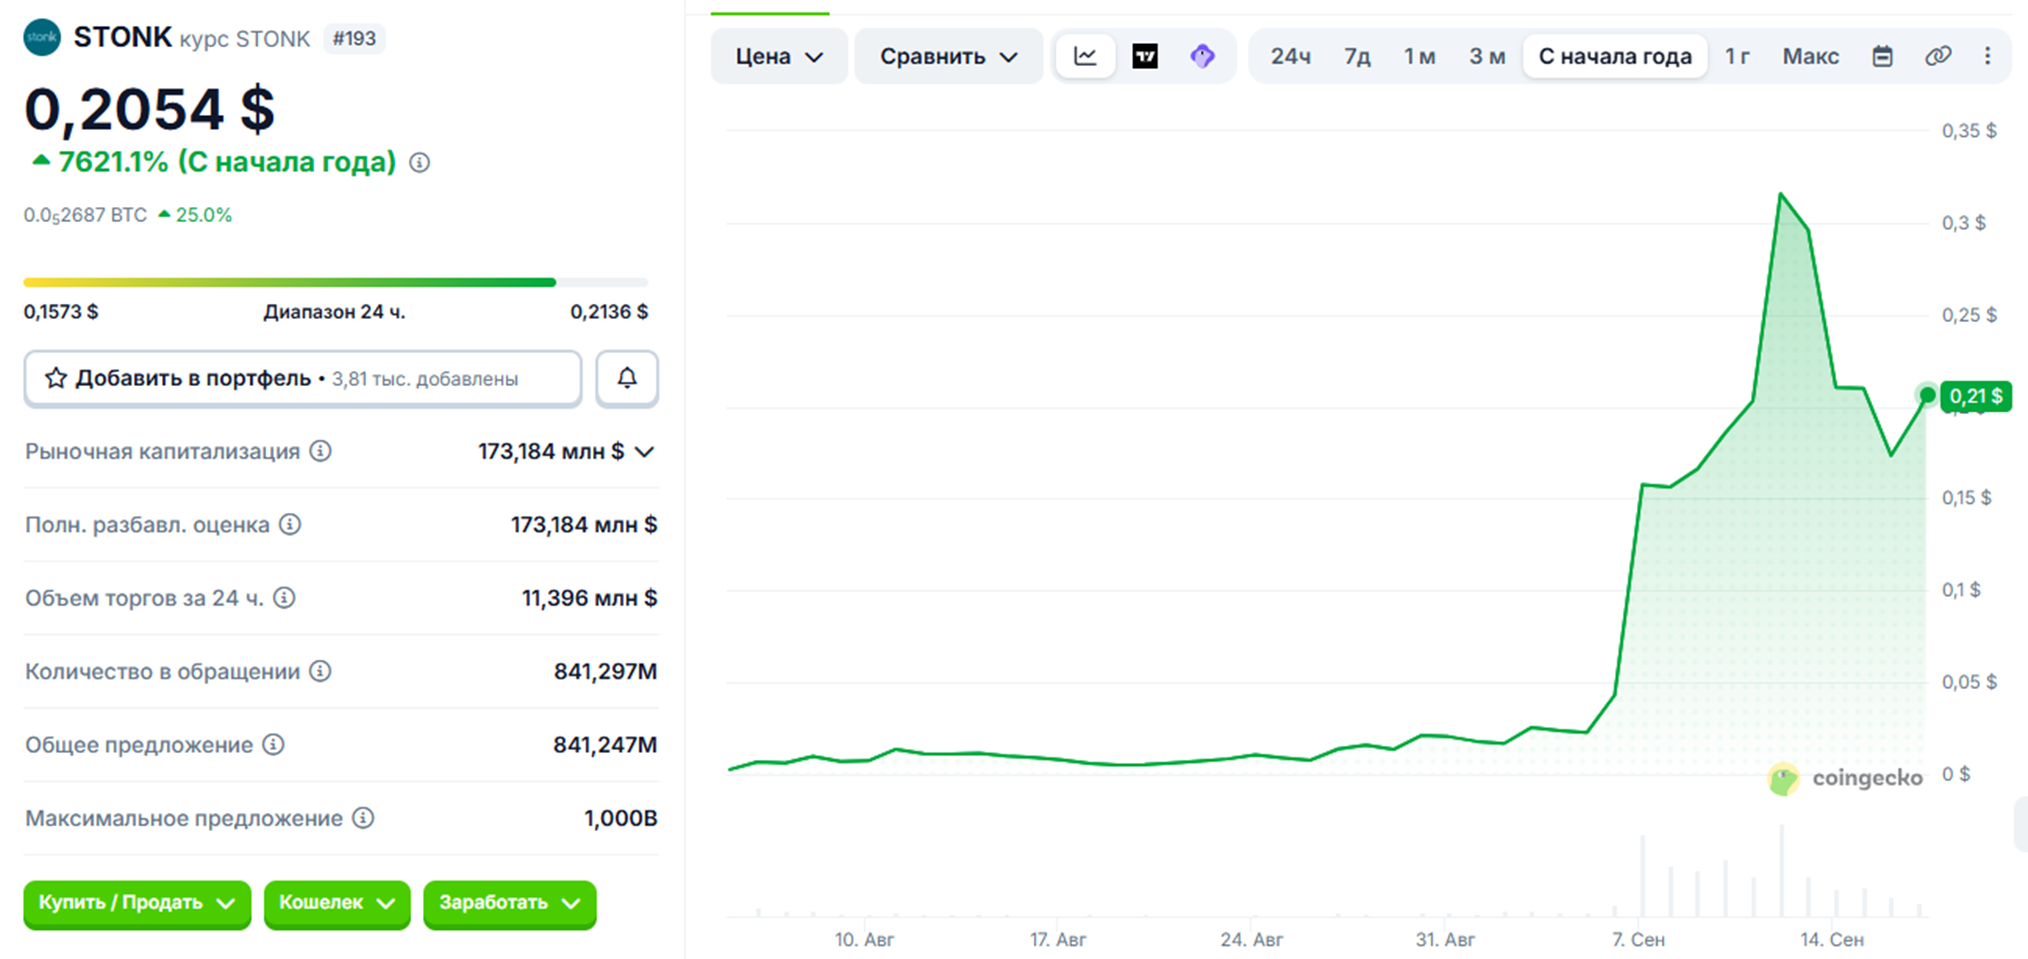Select the Макс time range
Viewport: 2028px width, 959px height.
(1811, 56)
